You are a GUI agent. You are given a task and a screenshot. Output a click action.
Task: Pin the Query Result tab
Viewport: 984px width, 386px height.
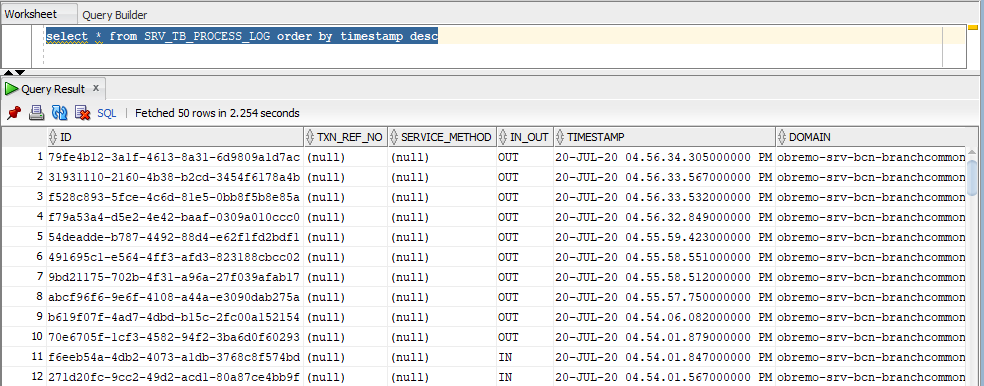[x=14, y=113]
